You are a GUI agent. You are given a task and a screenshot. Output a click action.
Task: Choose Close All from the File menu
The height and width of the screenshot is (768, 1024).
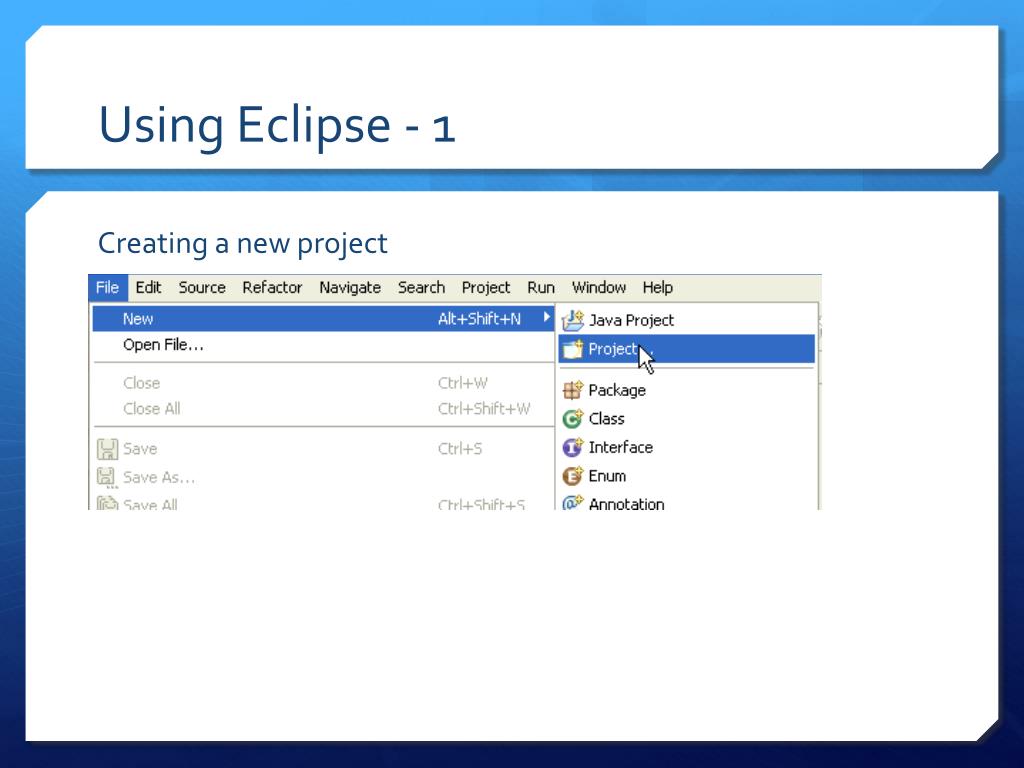[x=323, y=408]
